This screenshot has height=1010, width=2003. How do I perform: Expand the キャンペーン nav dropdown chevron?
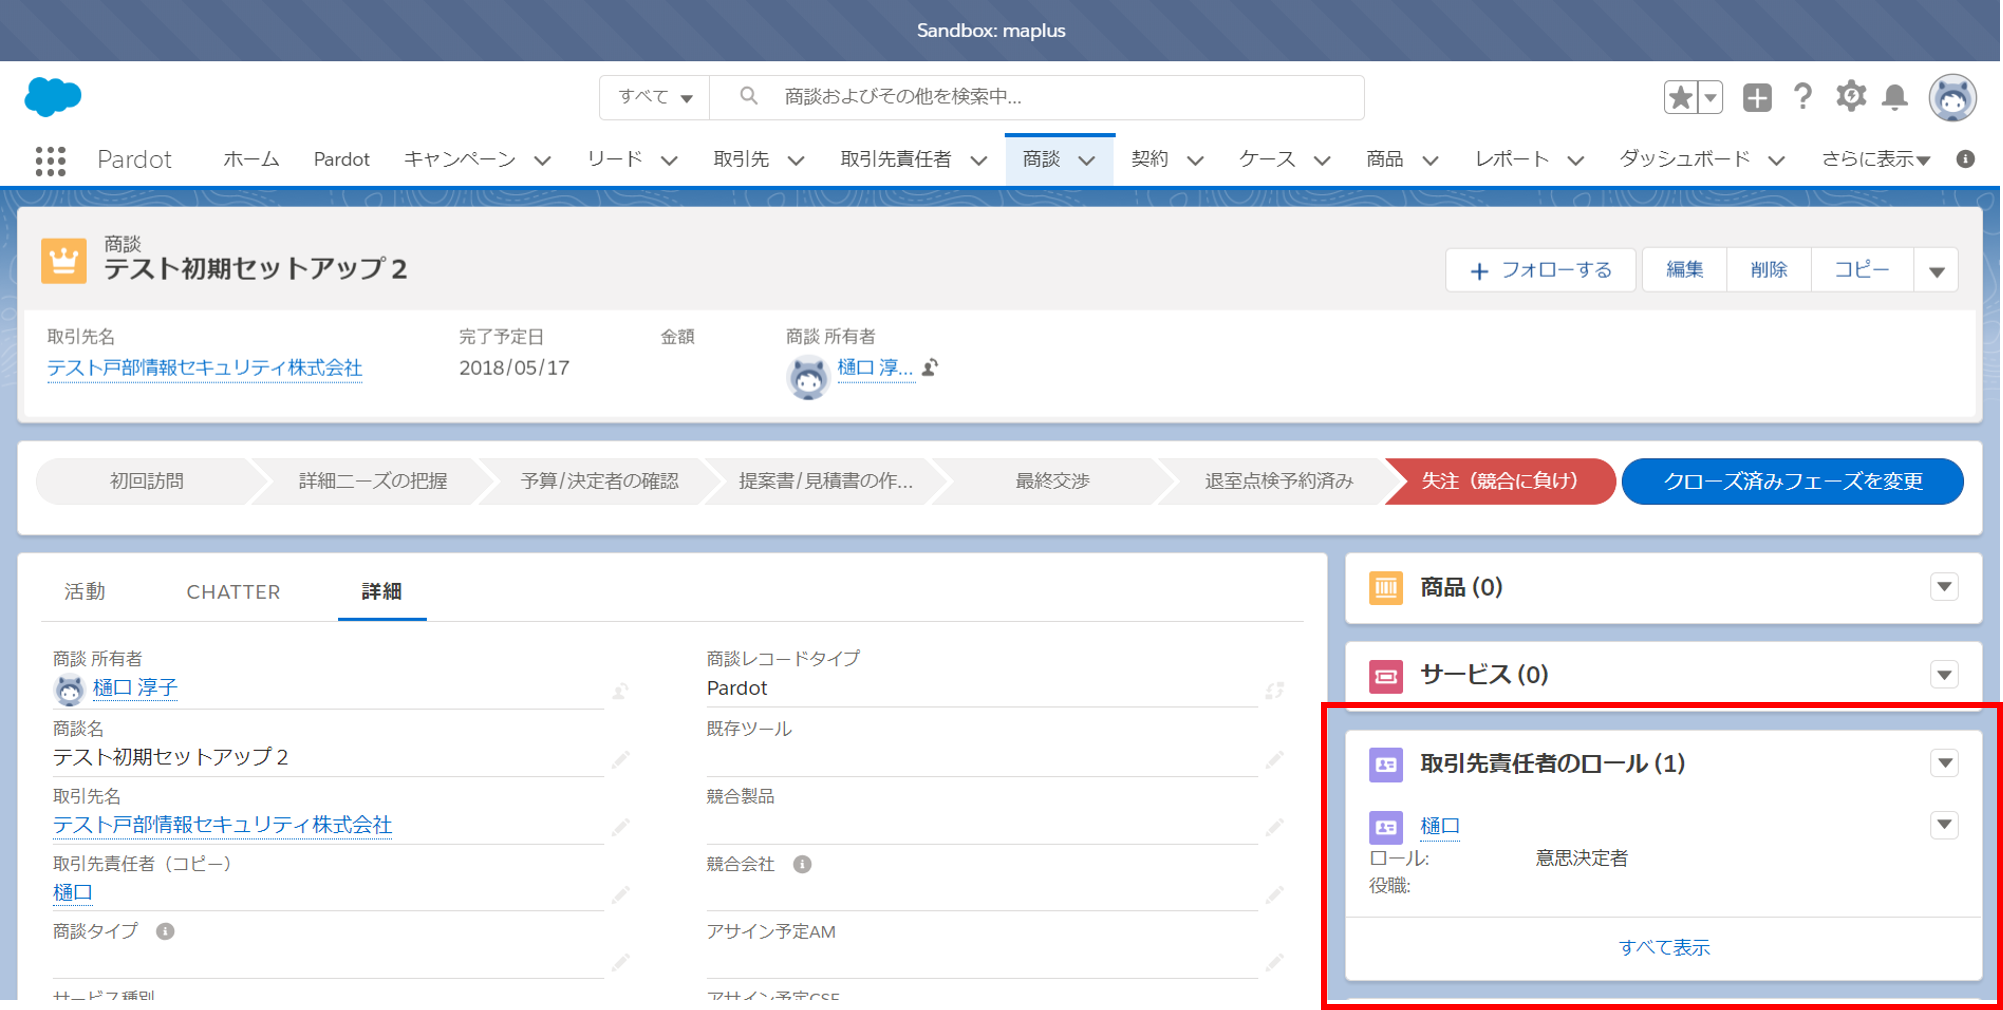click(542, 160)
